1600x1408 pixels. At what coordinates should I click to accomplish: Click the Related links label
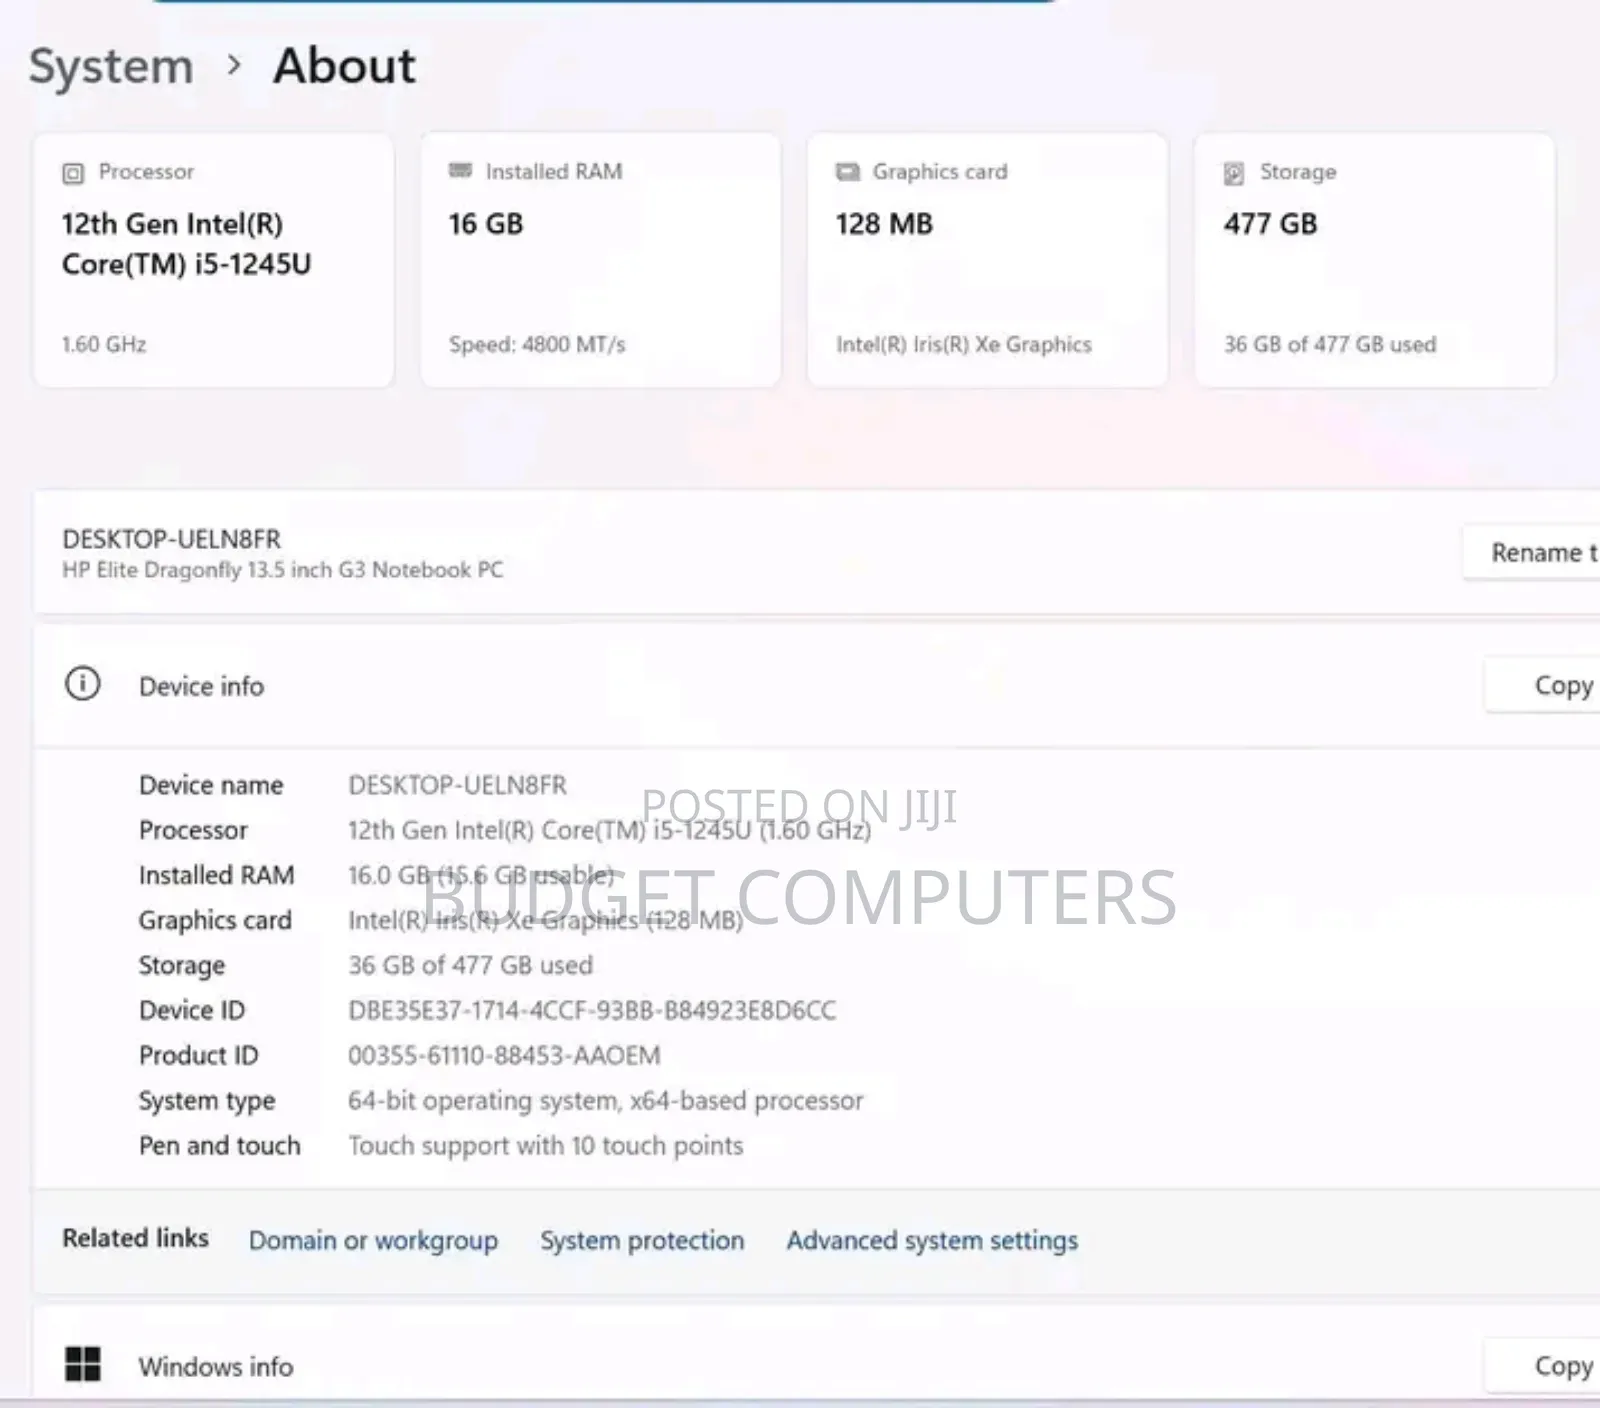[x=135, y=1238]
